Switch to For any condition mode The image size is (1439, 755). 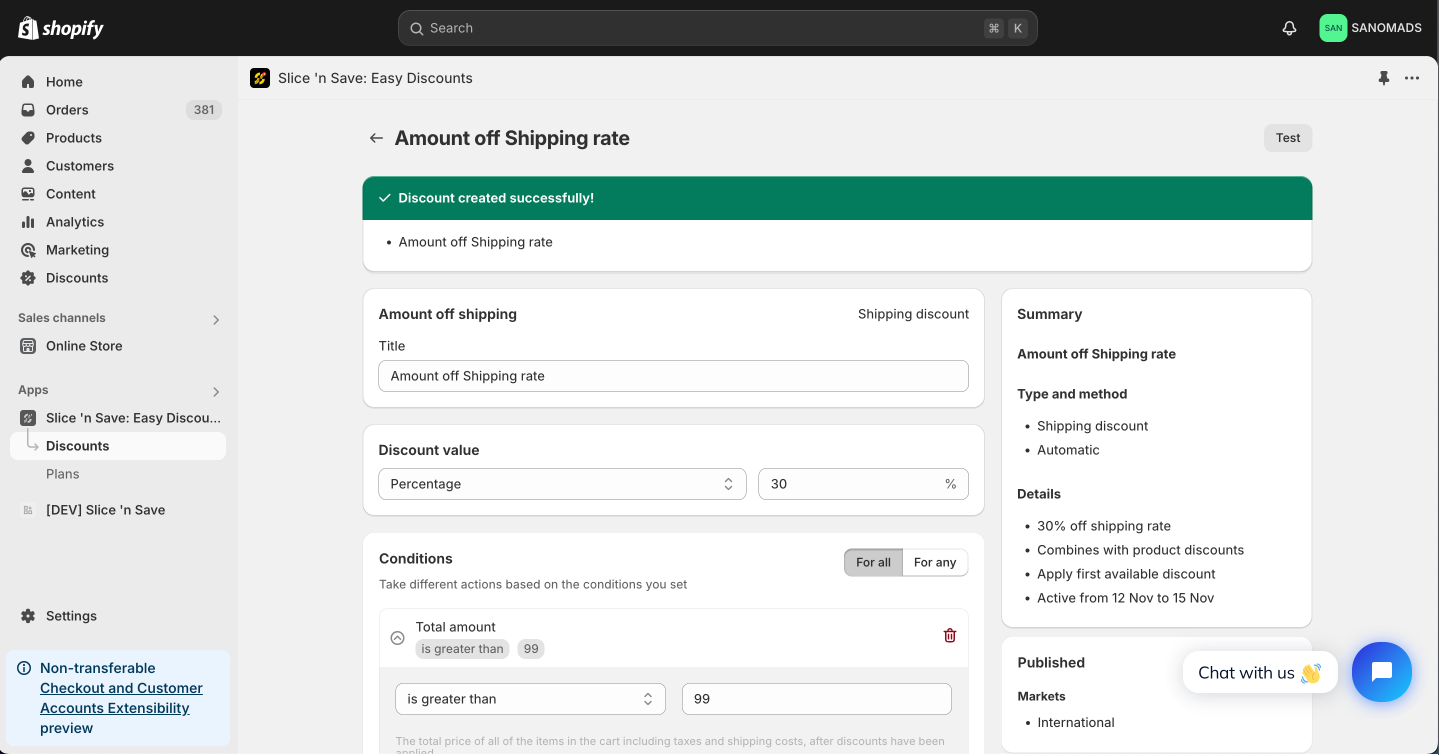click(x=935, y=562)
